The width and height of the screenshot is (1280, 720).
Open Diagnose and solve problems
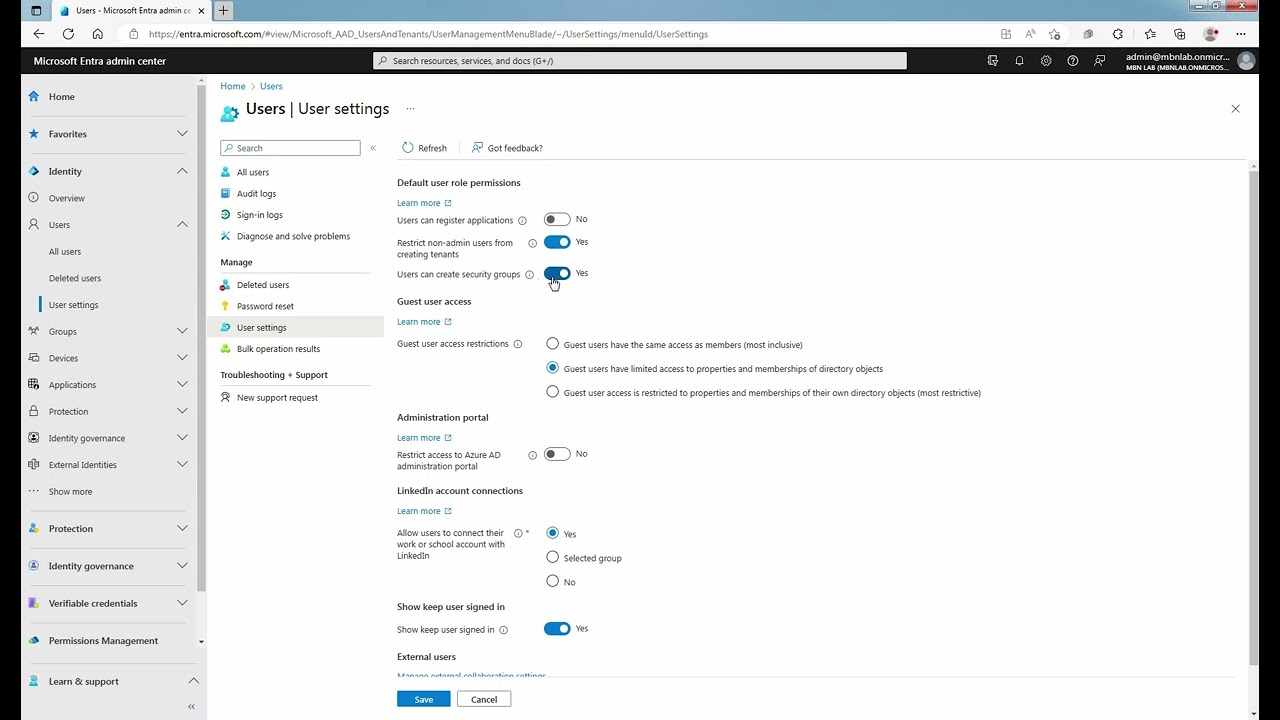click(x=295, y=236)
